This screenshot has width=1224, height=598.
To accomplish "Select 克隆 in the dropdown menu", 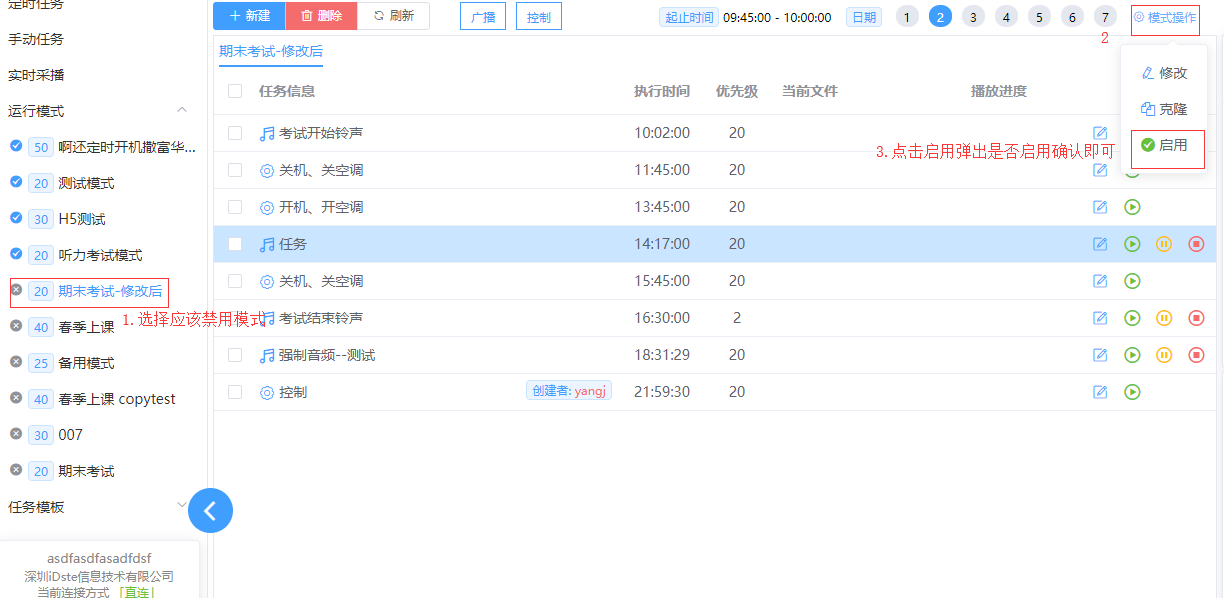I will click(1165, 109).
